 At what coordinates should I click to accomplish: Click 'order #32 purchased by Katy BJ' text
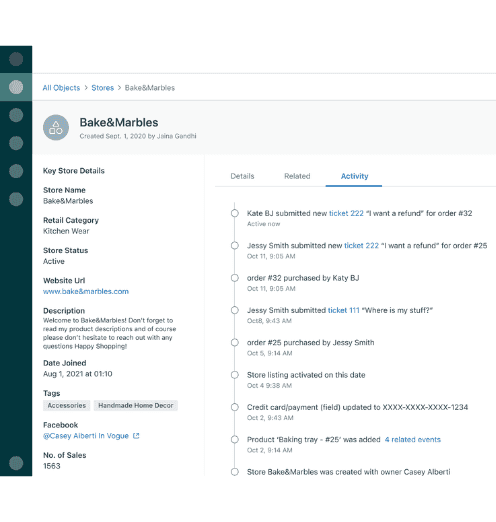point(303,278)
